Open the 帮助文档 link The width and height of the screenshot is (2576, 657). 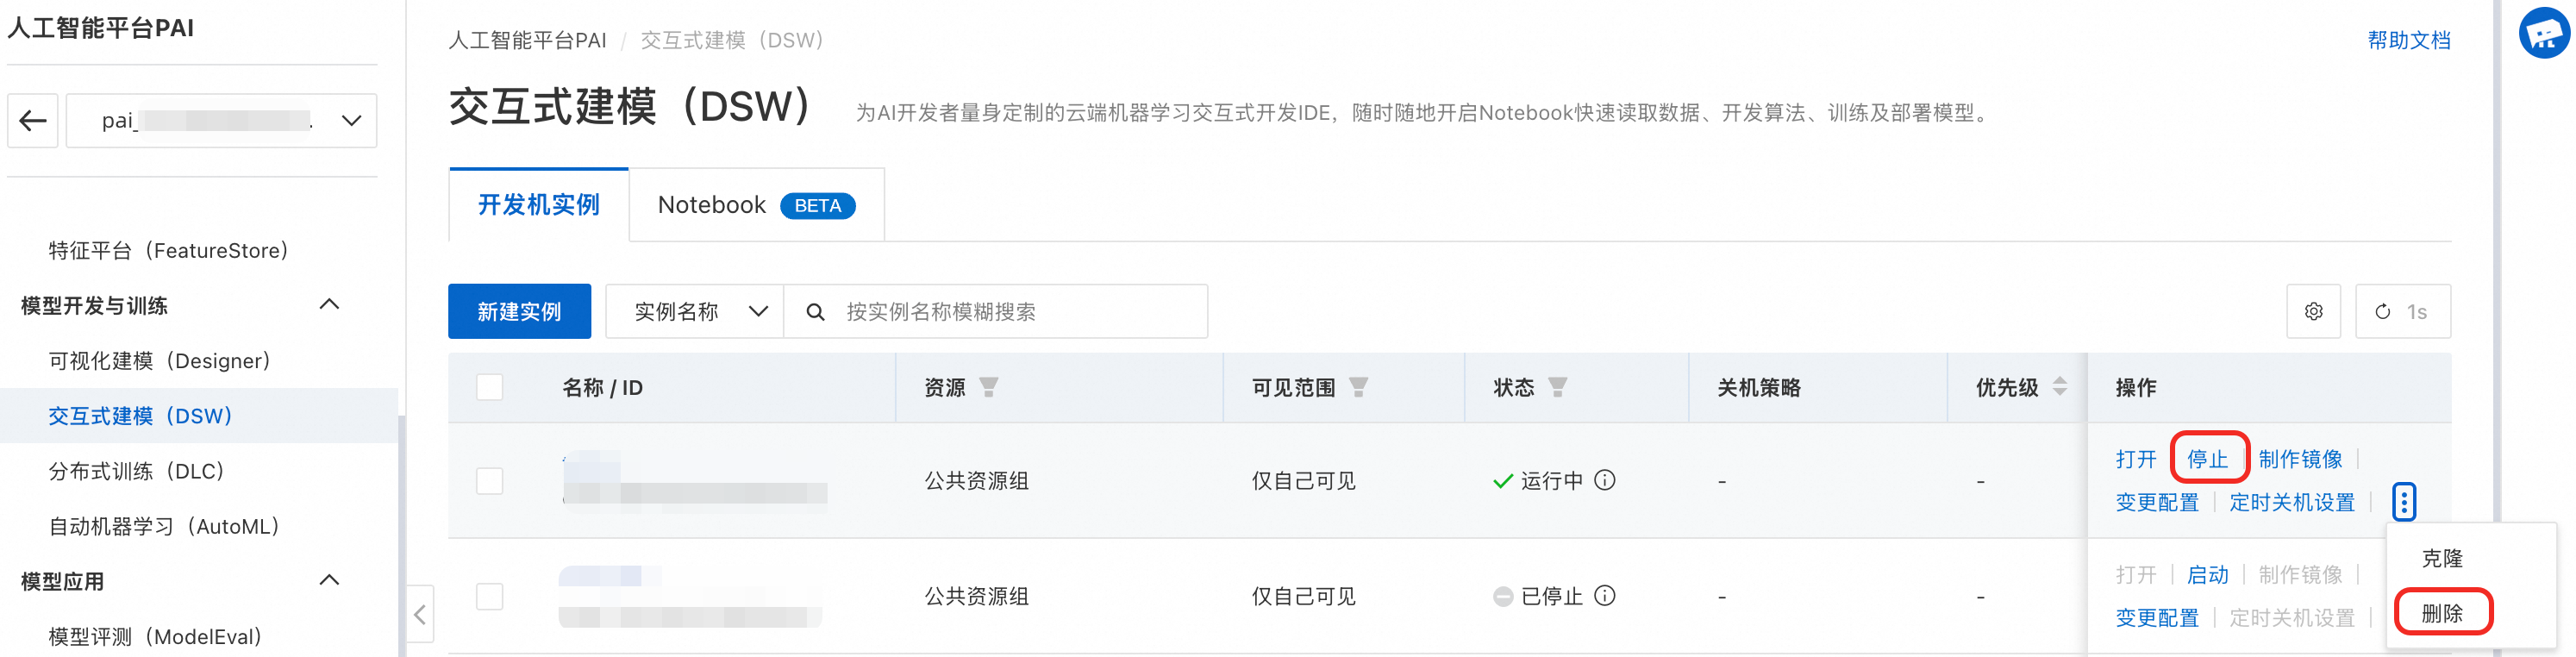click(2408, 40)
